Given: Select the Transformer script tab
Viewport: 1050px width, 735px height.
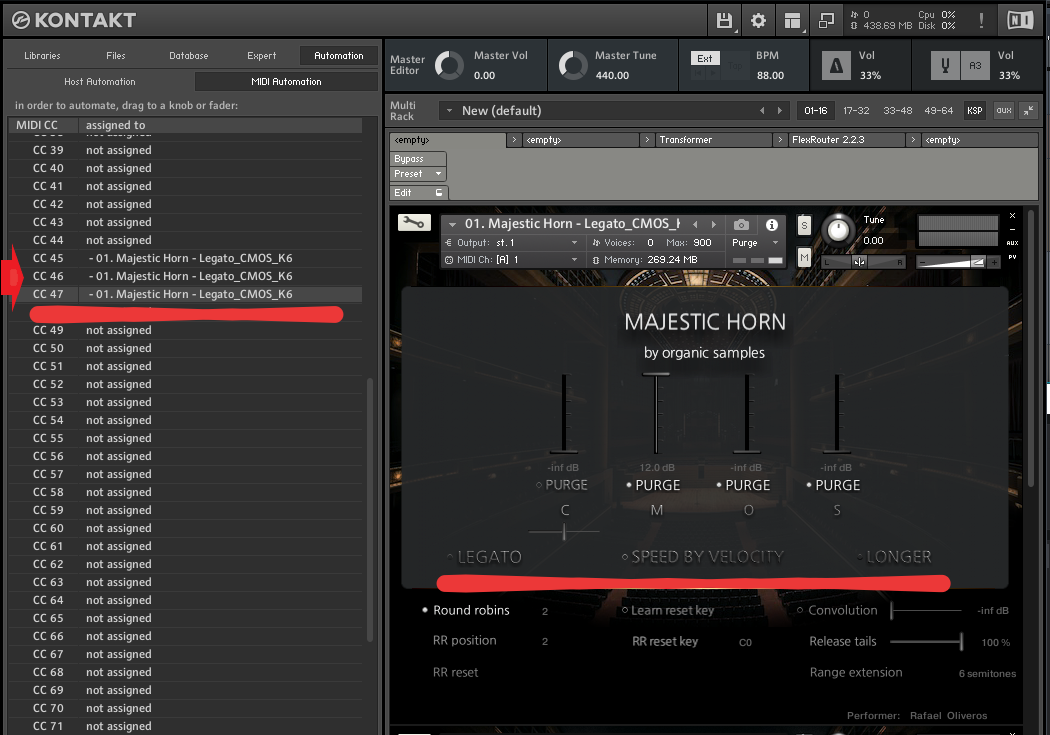Looking at the screenshot, I should click(713, 139).
